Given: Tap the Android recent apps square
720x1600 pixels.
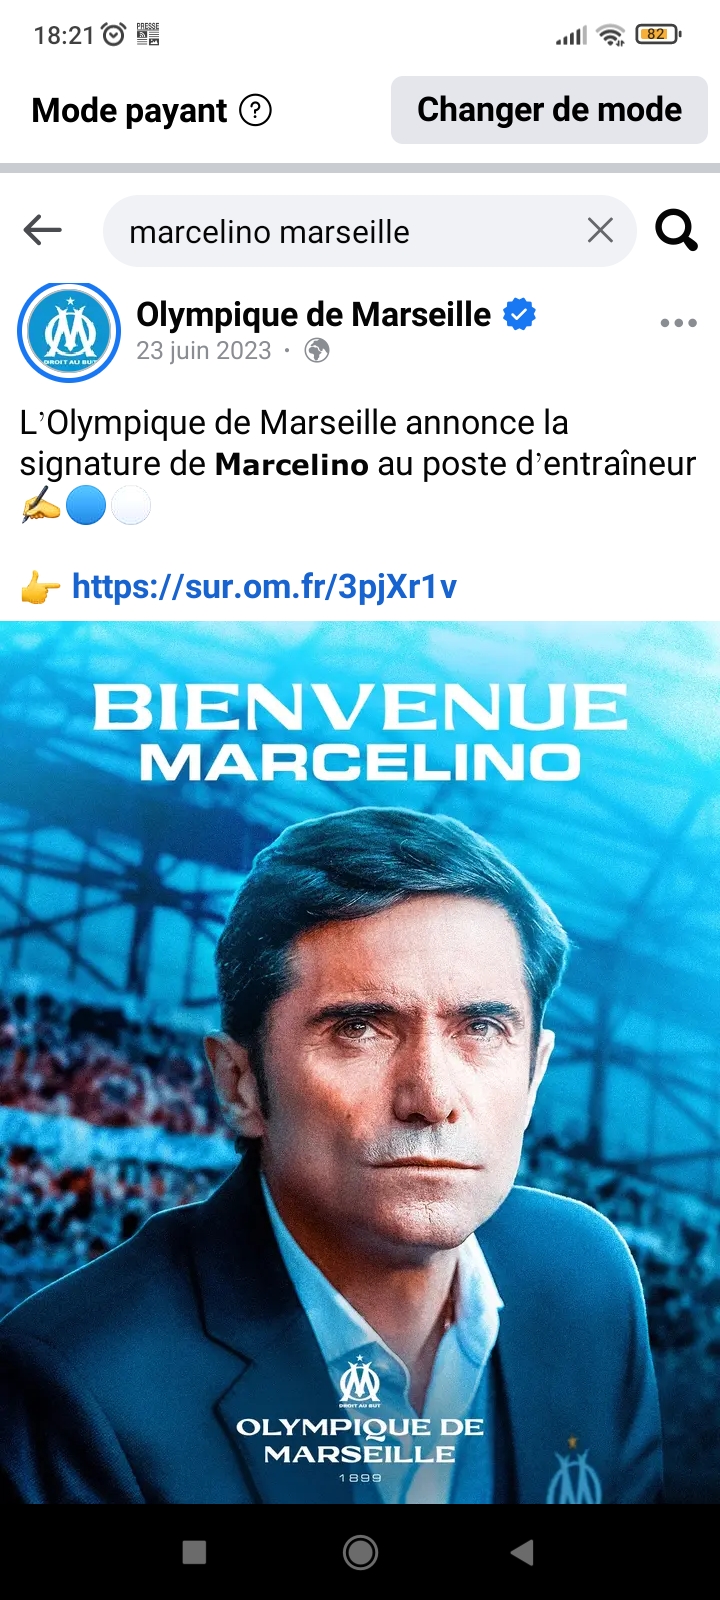Looking at the screenshot, I should [195, 1552].
